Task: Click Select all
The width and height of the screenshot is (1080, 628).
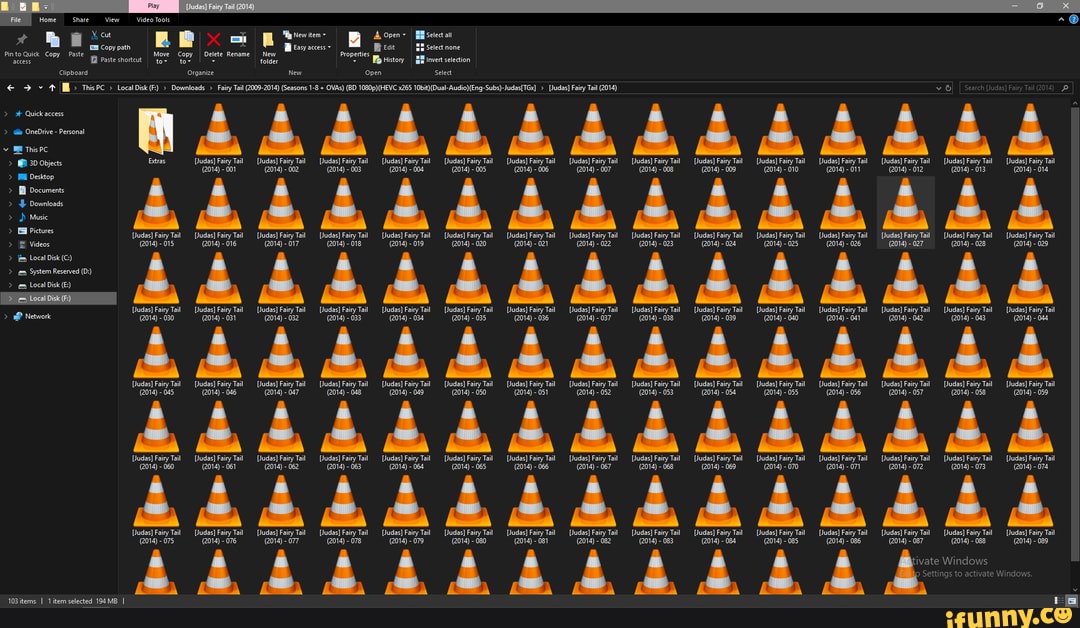Action: pyautogui.click(x=434, y=34)
